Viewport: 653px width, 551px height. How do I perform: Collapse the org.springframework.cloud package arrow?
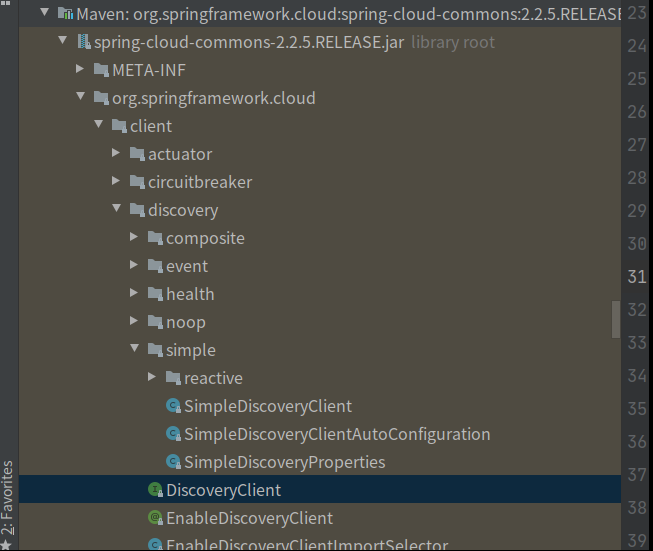(x=81, y=96)
